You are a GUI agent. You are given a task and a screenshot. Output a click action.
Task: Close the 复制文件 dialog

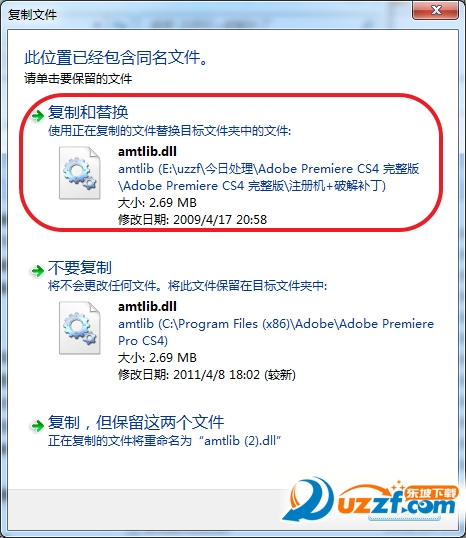[x=435, y=10]
